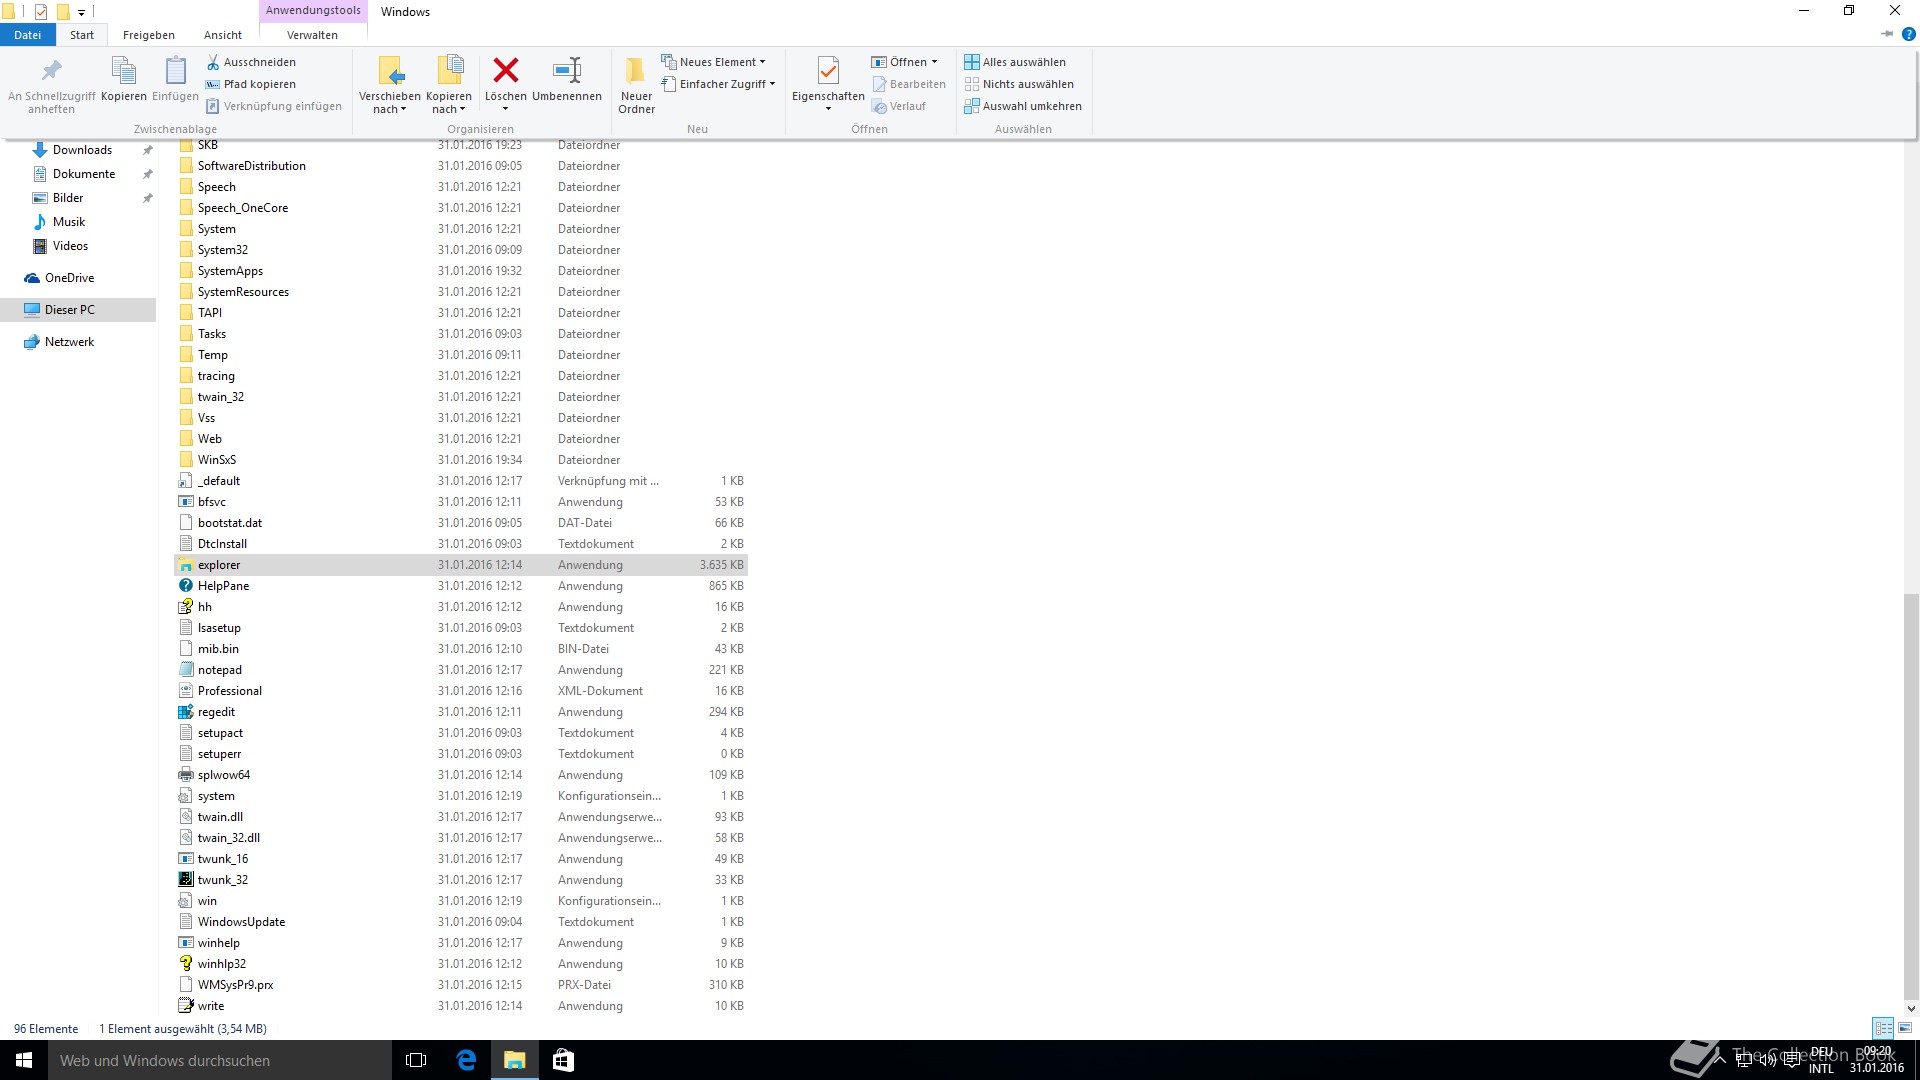The width and height of the screenshot is (1920, 1080).
Task: Open Quick Access Toolbar customize dropdown
Action: tap(81, 12)
